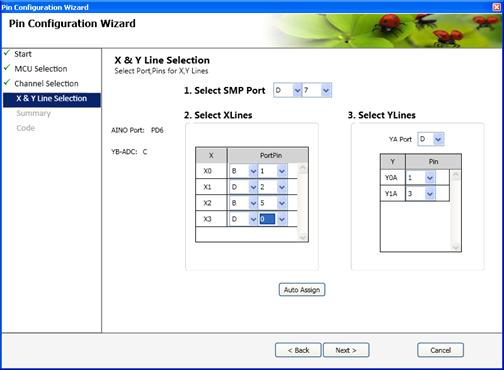Cancel the Pin Configuration Wizard
Image resolution: width=504 pixels, height=370 pixels.
tap(440, 350)
